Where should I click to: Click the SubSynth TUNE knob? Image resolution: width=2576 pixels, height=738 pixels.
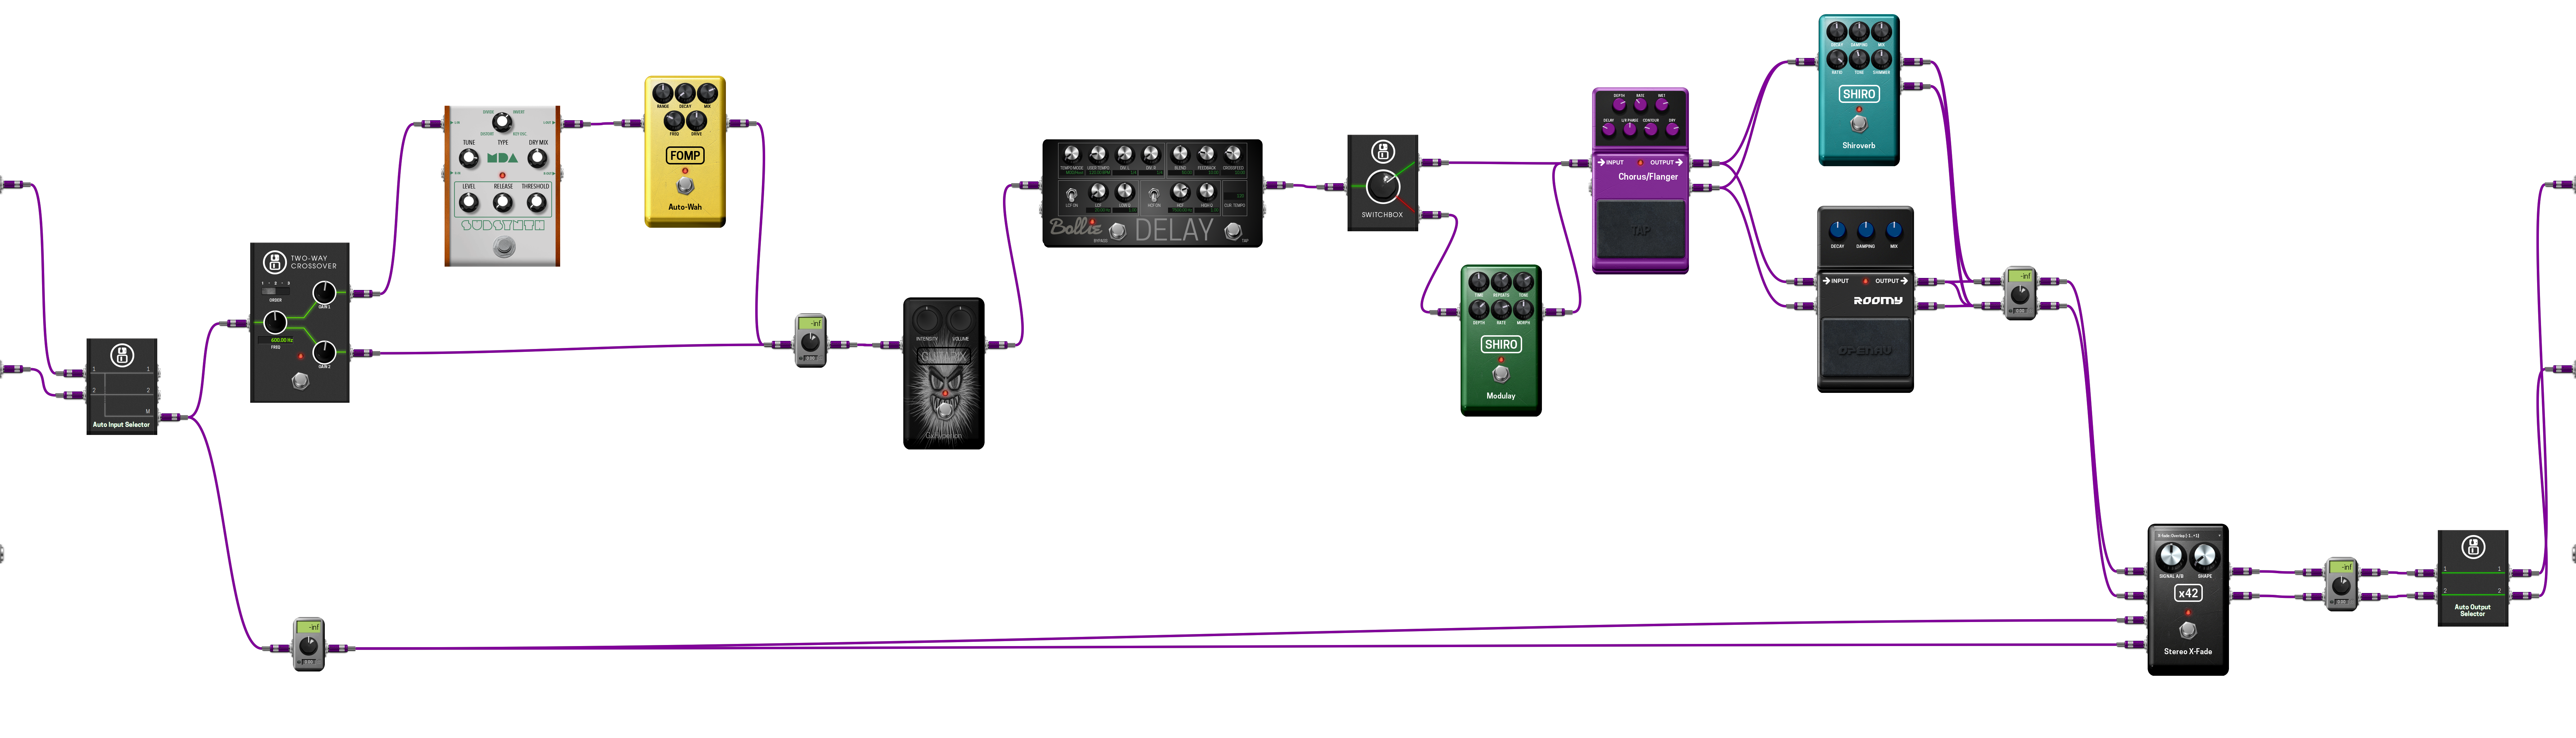click(x=469, y=158)
